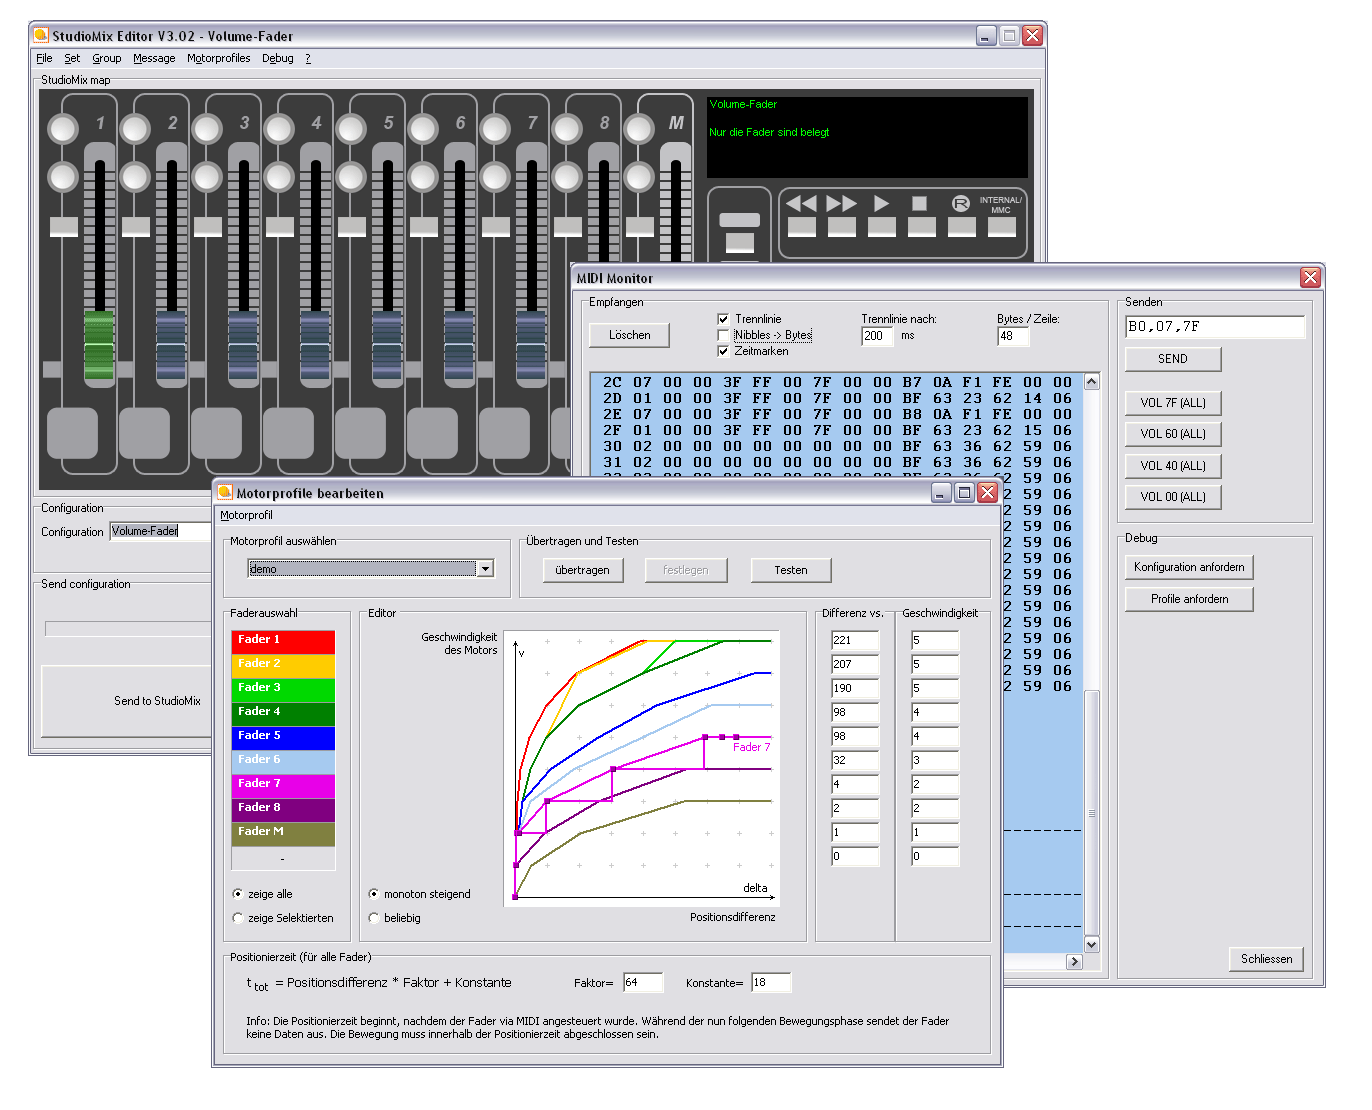Viewport: 1372px width, 1110px height.
Task: Click the Faktor input field
Action: pyautogui.click(x=643, y=983)
